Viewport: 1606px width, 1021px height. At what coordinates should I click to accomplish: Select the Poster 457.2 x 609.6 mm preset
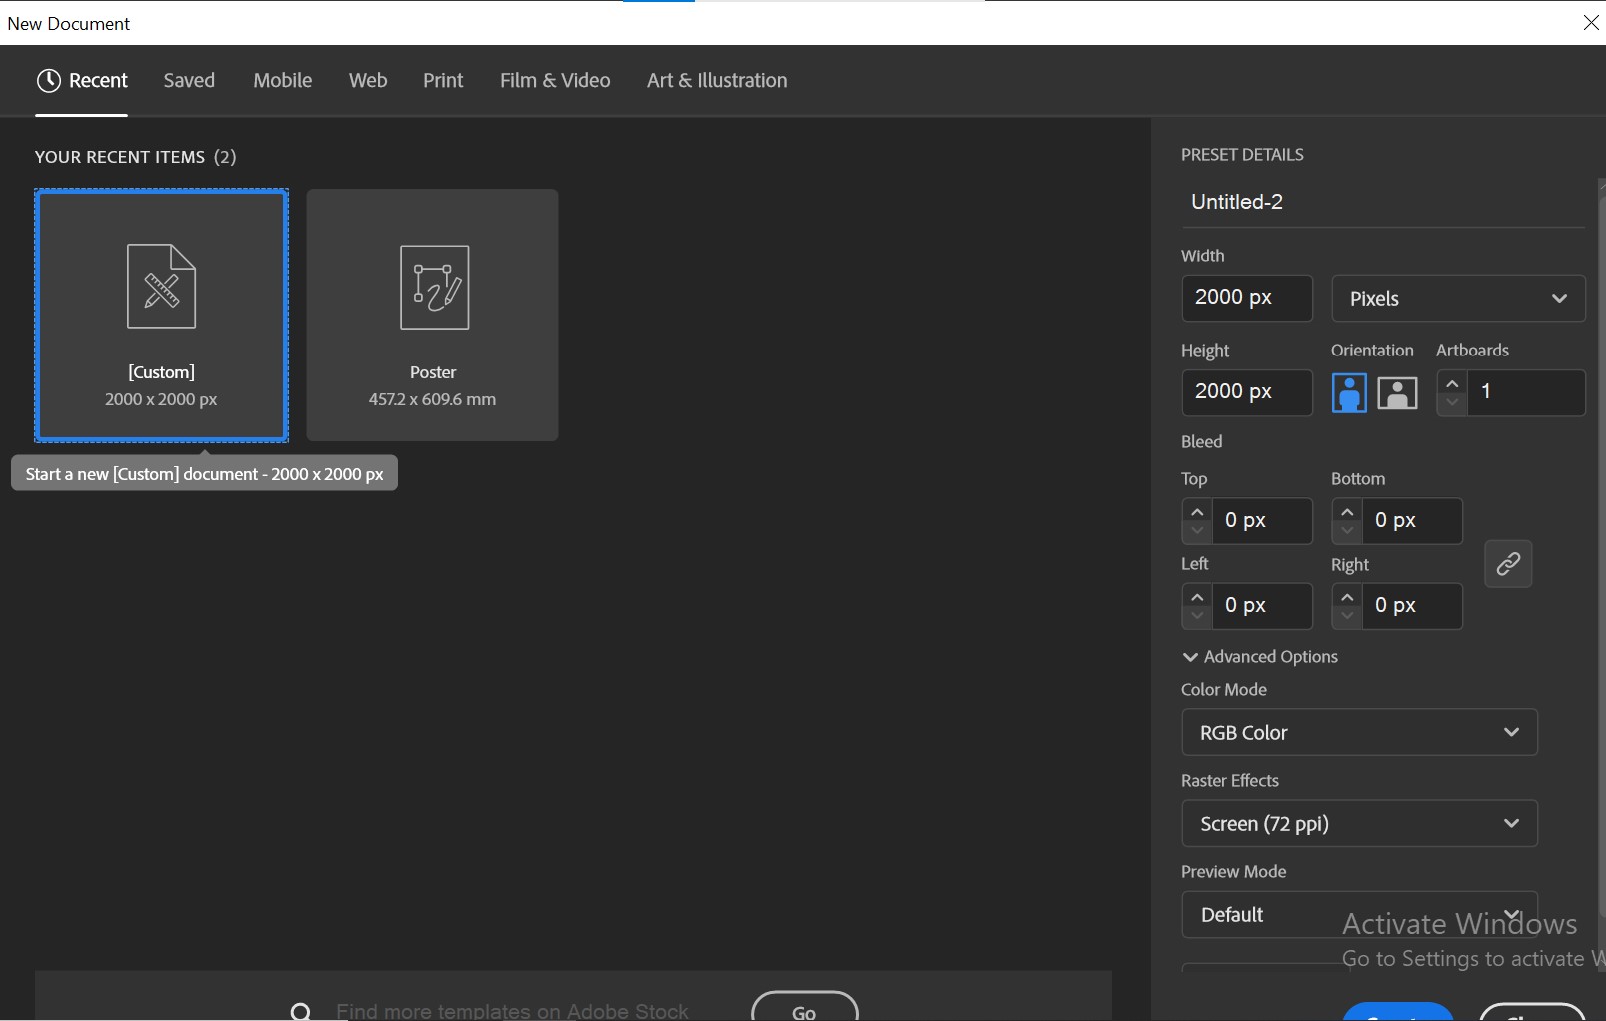tap(432, 315)
